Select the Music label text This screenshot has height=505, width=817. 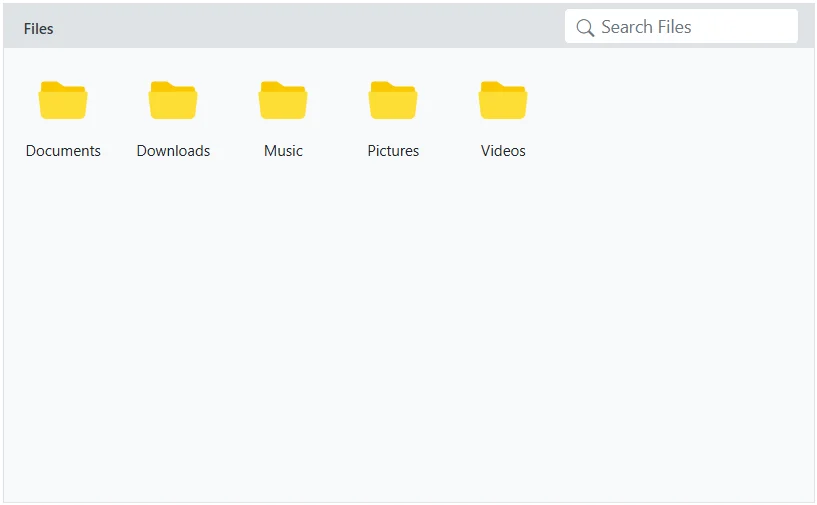point(283,151)
